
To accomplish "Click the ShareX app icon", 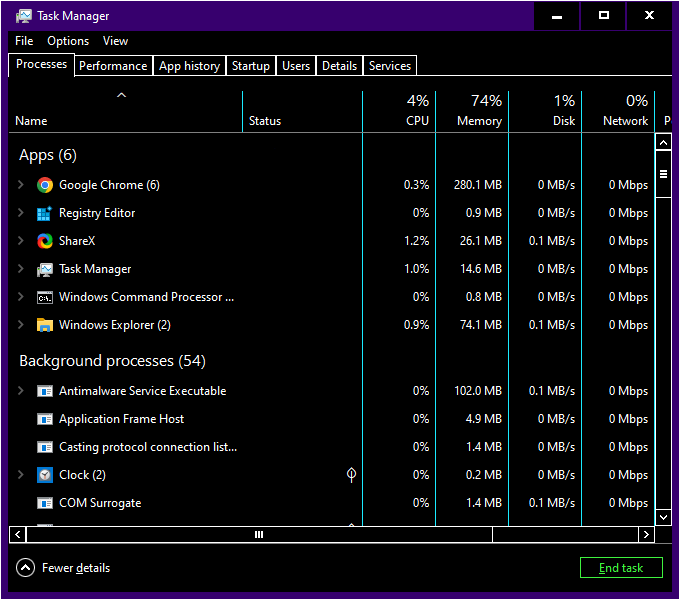I will click(x=45, y=241).
